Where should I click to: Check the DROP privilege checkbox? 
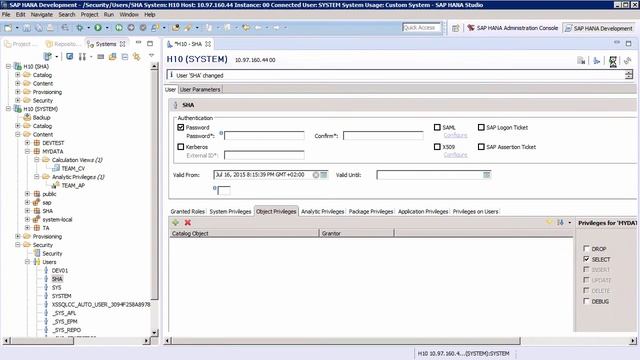[587, 248]
